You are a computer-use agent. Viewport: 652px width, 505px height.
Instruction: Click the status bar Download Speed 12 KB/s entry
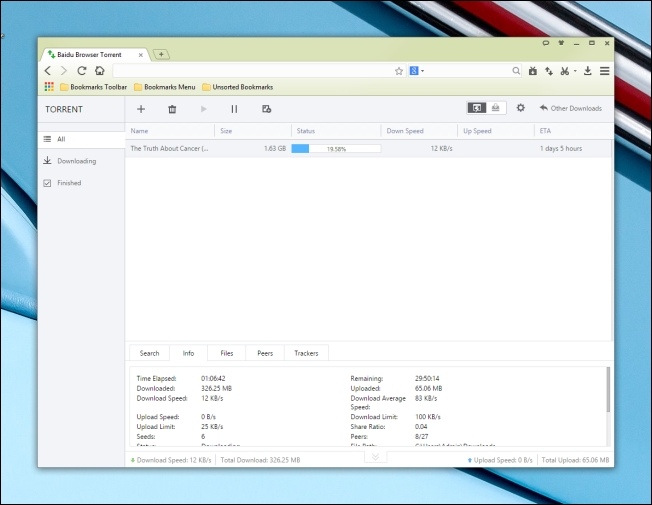(171, 460)
